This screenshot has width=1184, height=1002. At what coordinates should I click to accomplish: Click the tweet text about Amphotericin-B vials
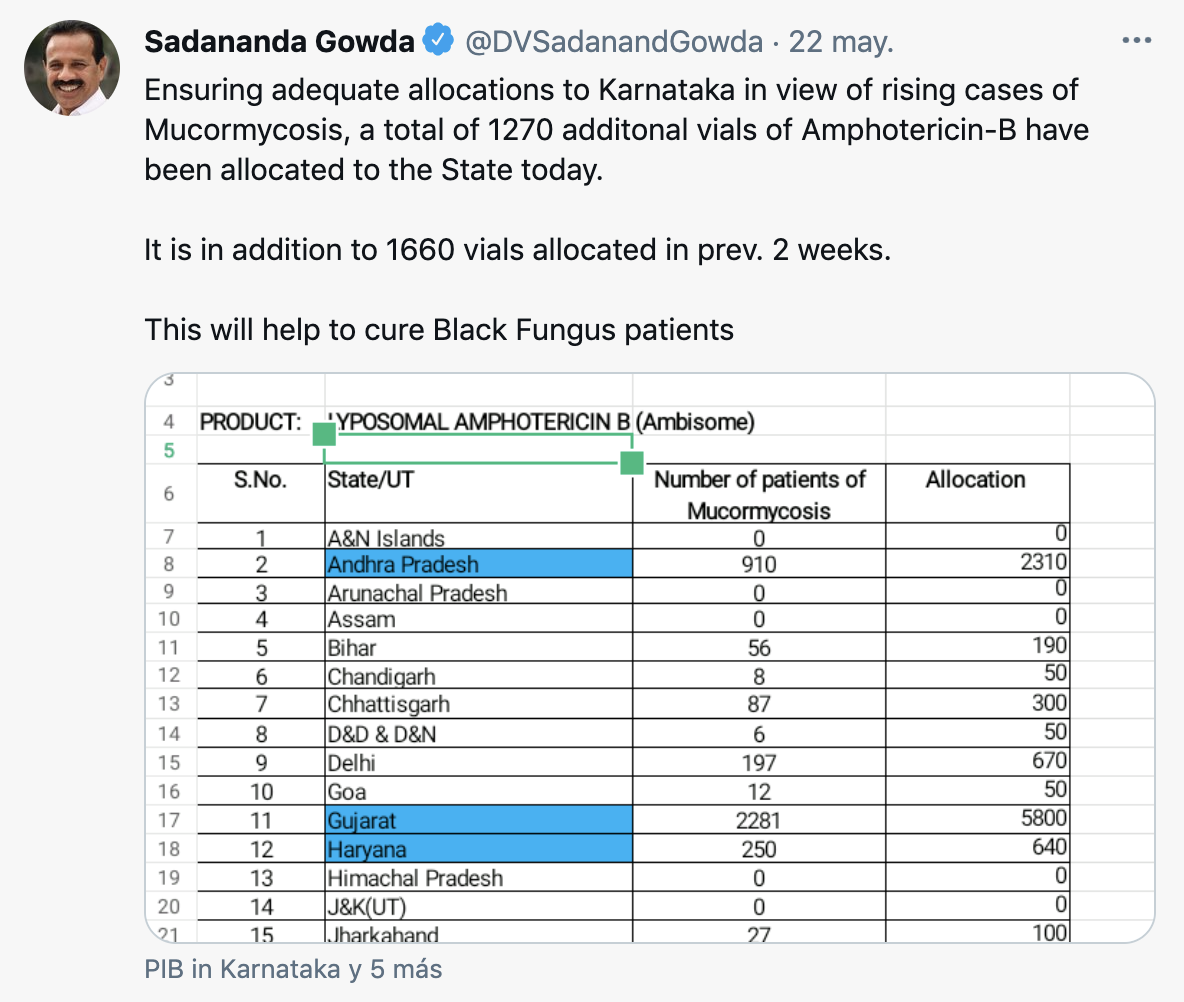(x=610, y=130)
